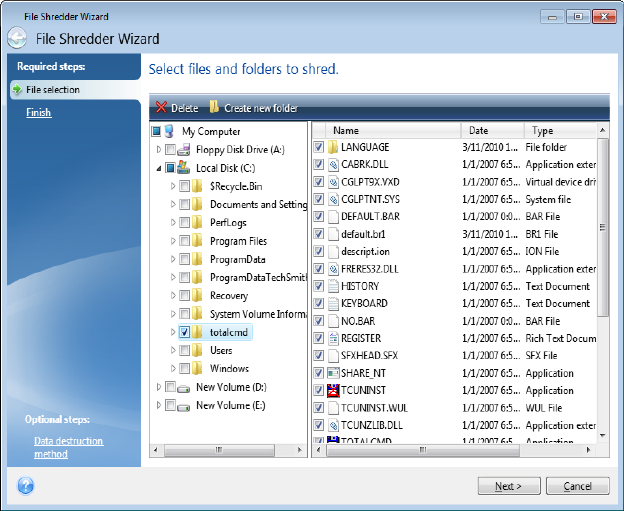Click the Cancel button
This screenshot has width=624, height=511.
pos(577,486)
